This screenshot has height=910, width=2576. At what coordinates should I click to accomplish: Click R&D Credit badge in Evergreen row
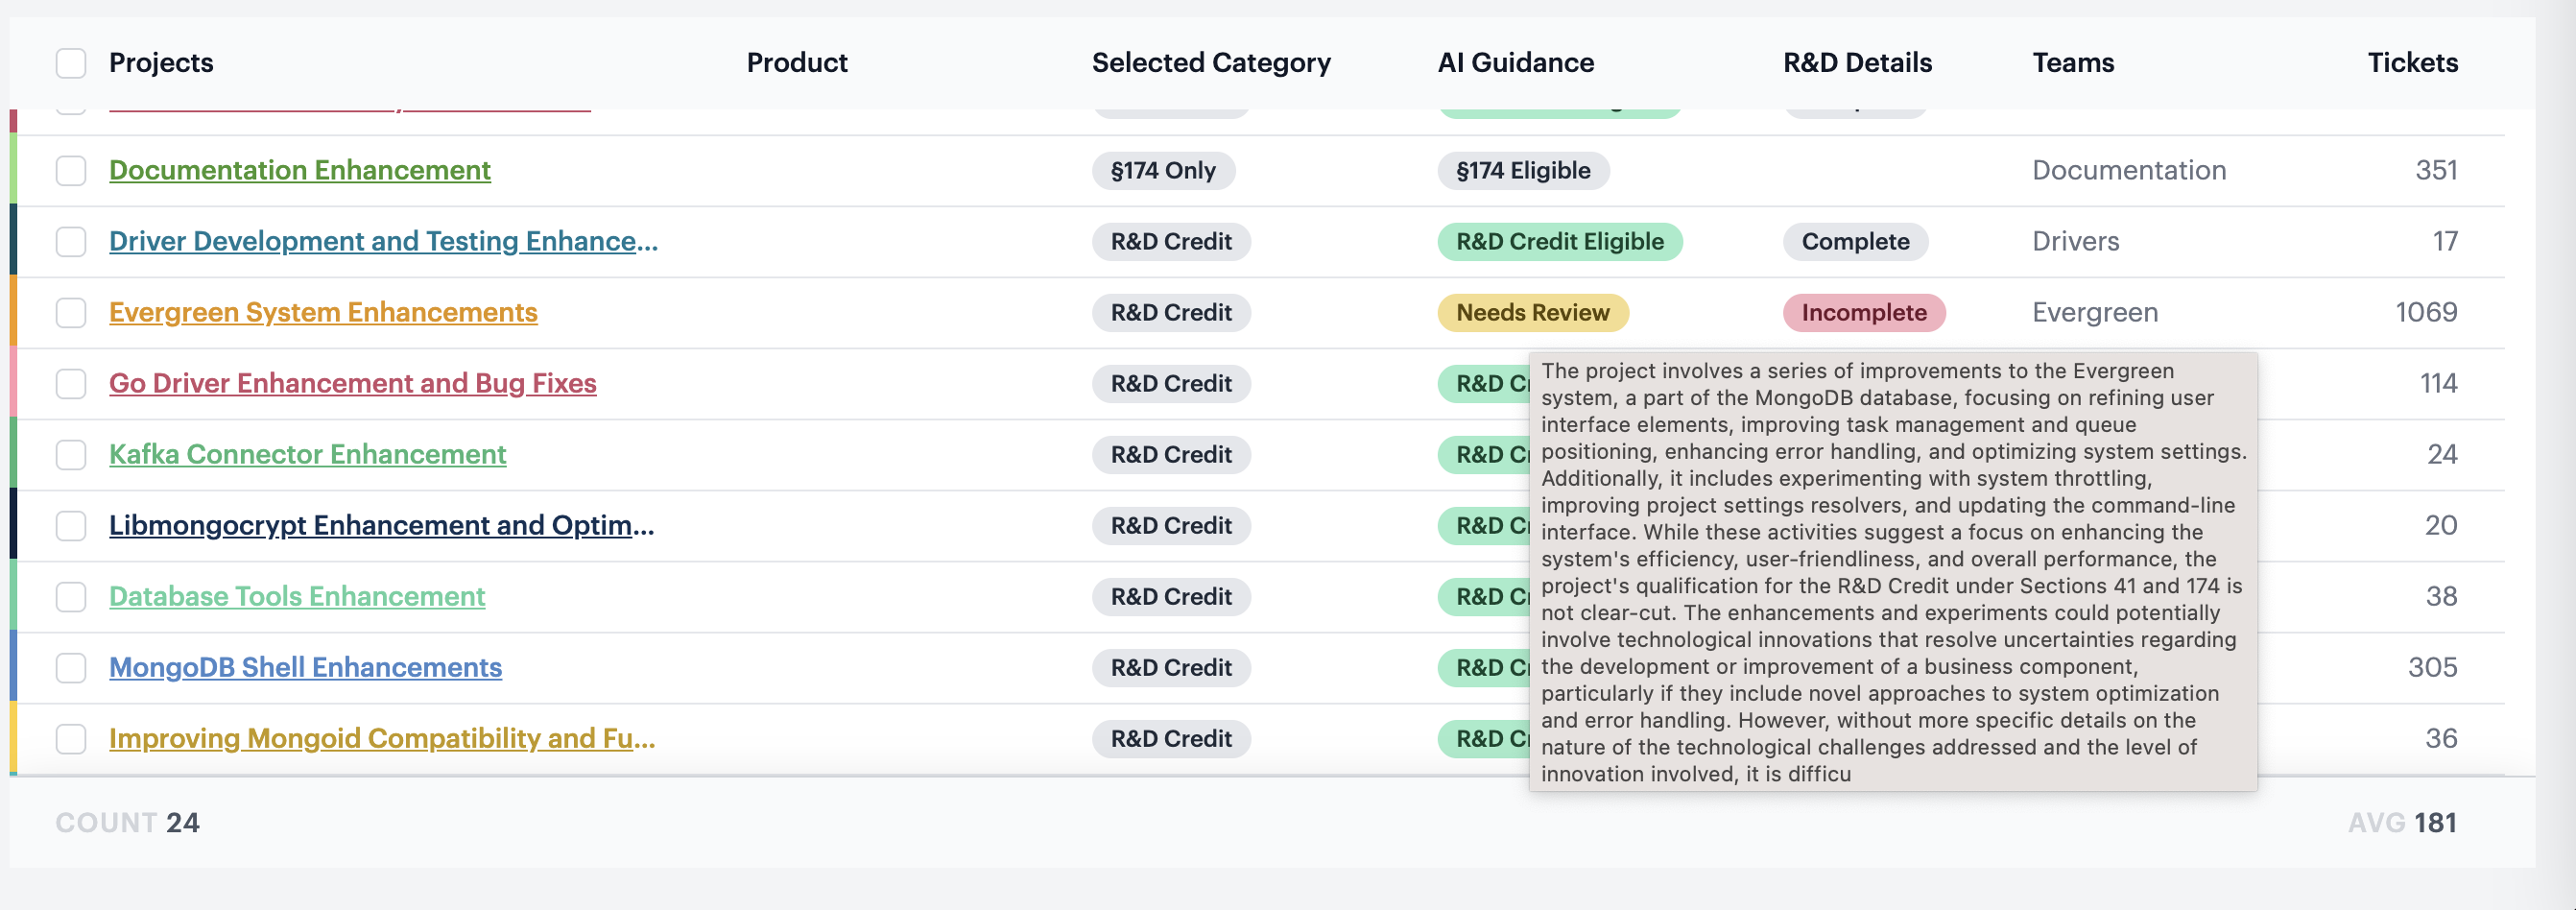(1171, 312)
